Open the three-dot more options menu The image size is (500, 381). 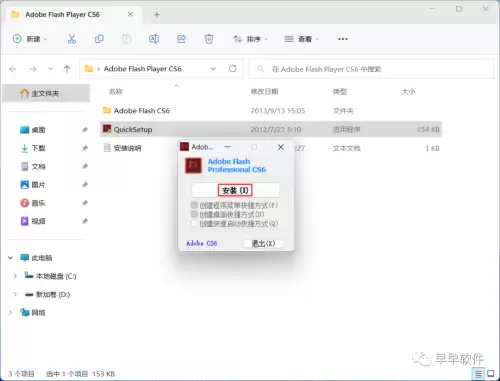click(x=343, y=39)
